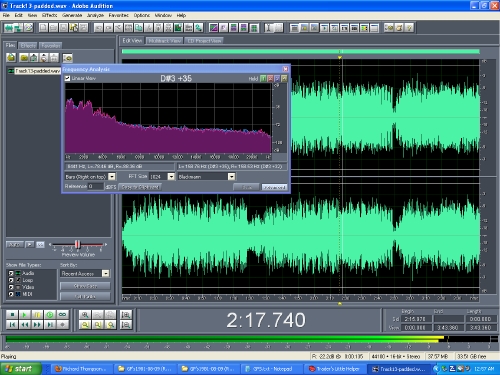Click New File icon in toolbar
The height and width of the screenshot is (375, 500).
click(43, 28)
